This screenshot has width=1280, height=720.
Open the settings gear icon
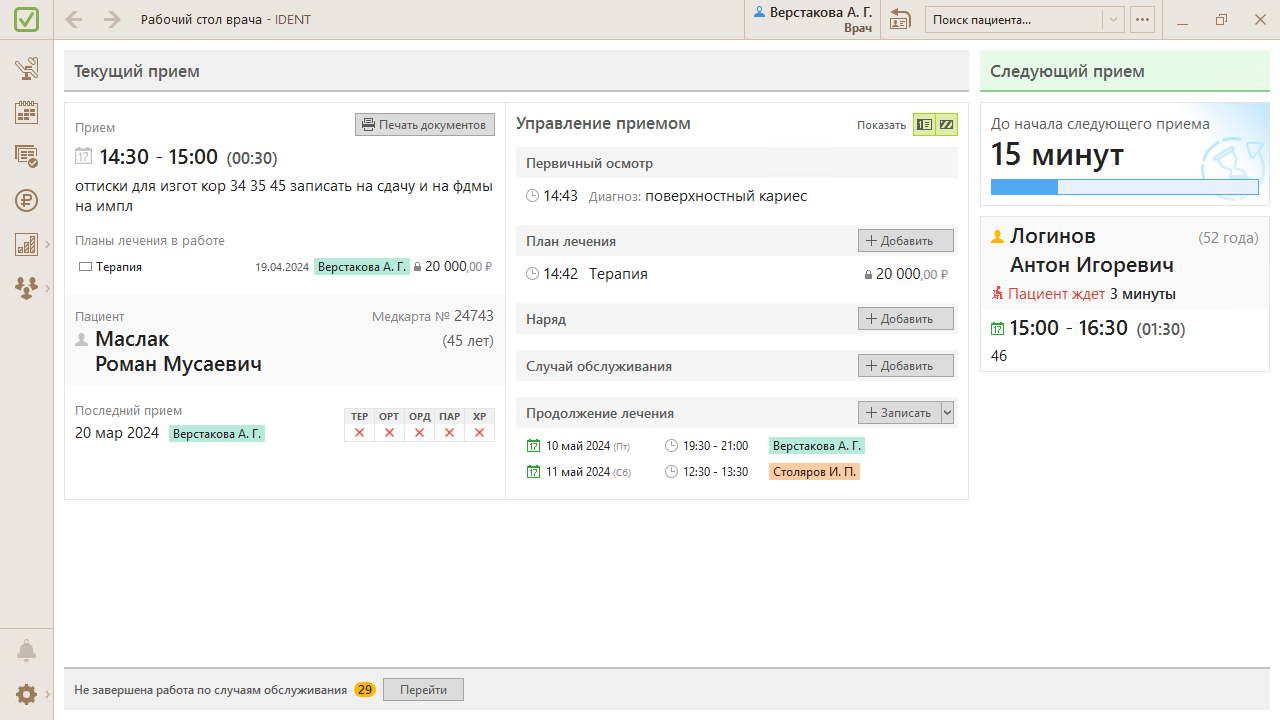(x=27, y=694)
